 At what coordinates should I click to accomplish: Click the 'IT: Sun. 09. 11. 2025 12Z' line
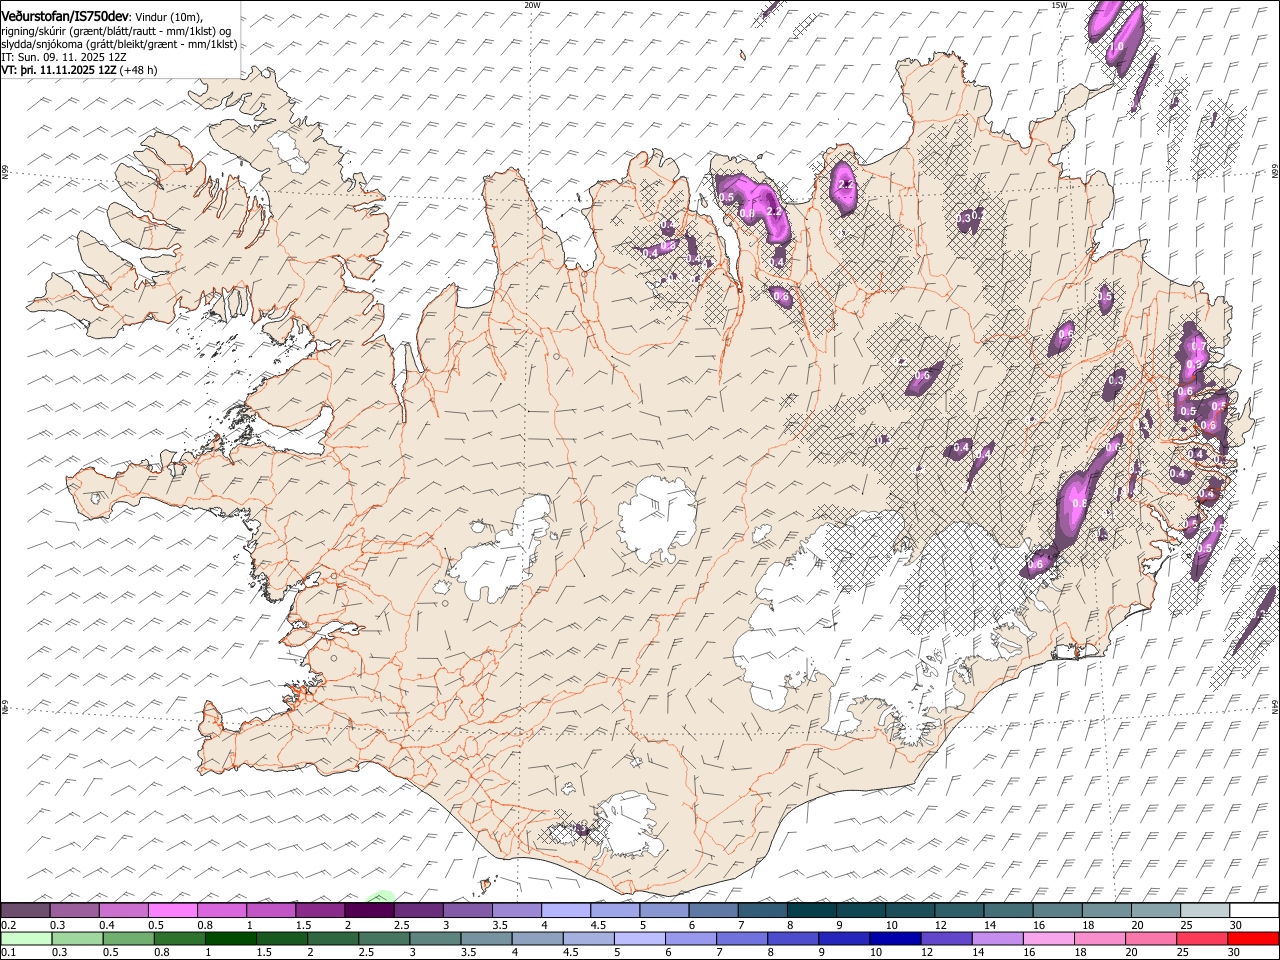(x=64, y=58)
